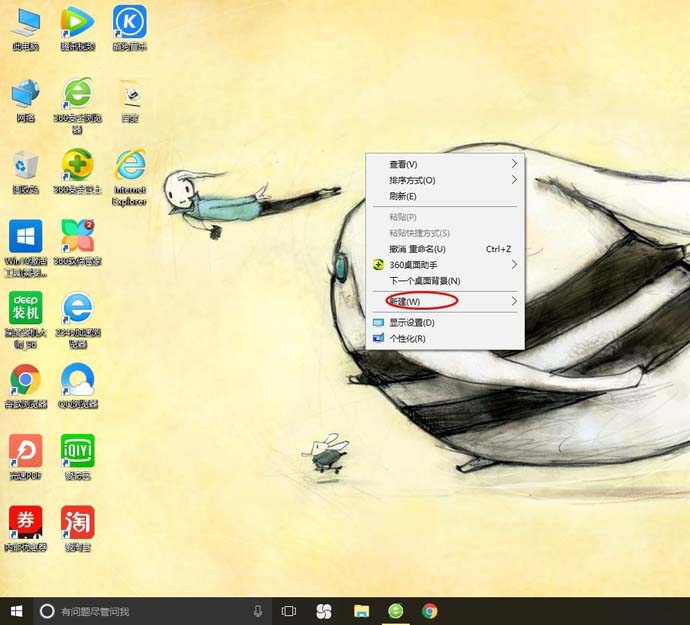Launch QQ Browser desktop shortcut

[77, 386]
